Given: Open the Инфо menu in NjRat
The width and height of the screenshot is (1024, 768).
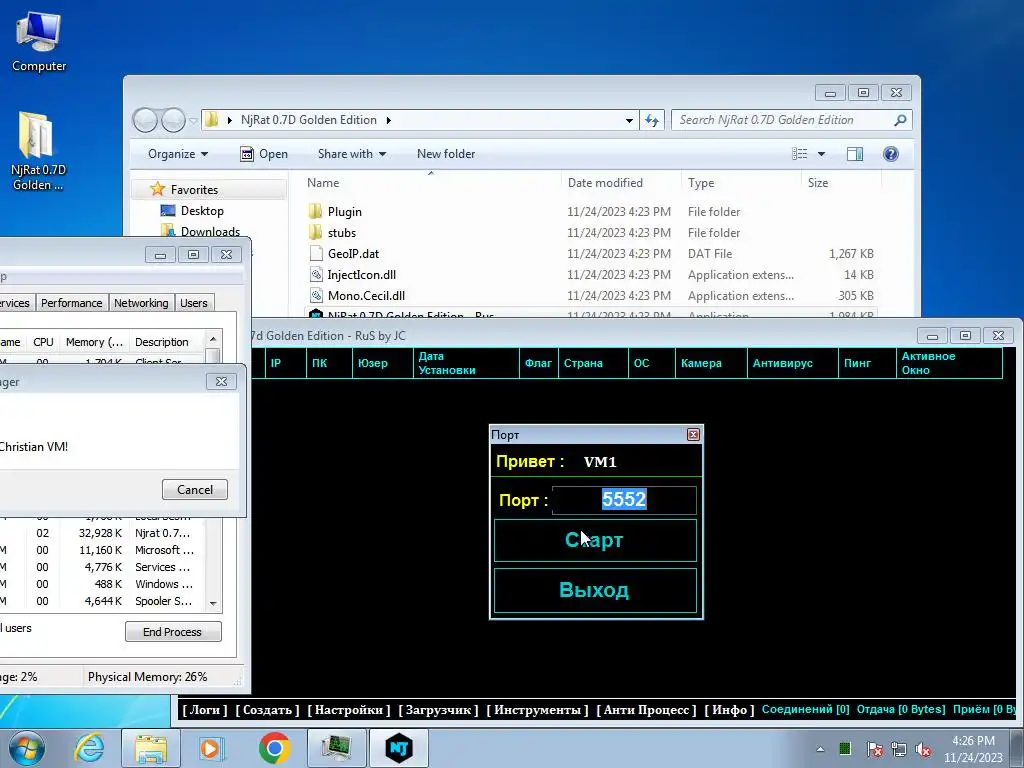Looking at the screenshot, I should coord(729,710).
